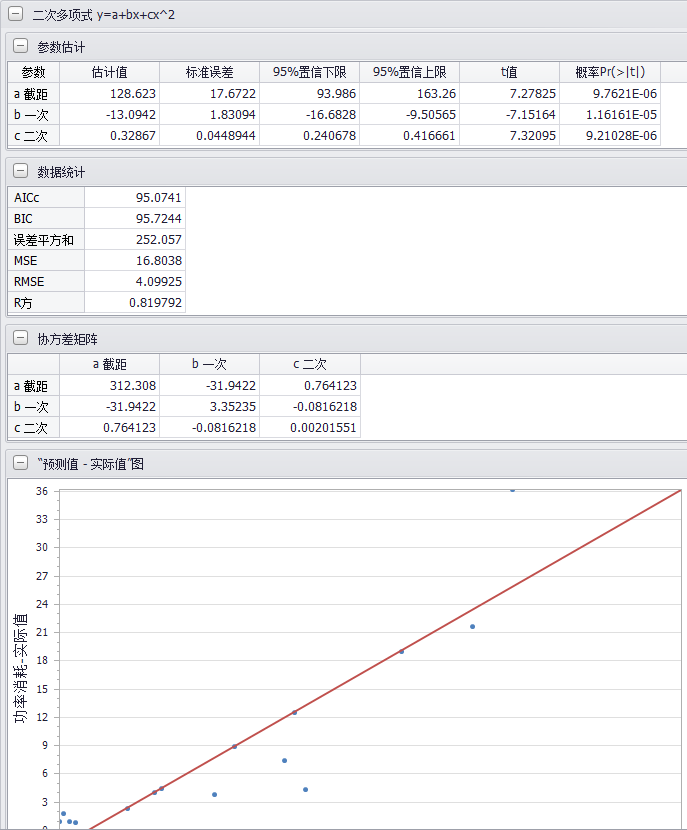Select the c 二次 row in parameter estimates
The height and width of the screenshot is (830, 687).
click(33, 136)
